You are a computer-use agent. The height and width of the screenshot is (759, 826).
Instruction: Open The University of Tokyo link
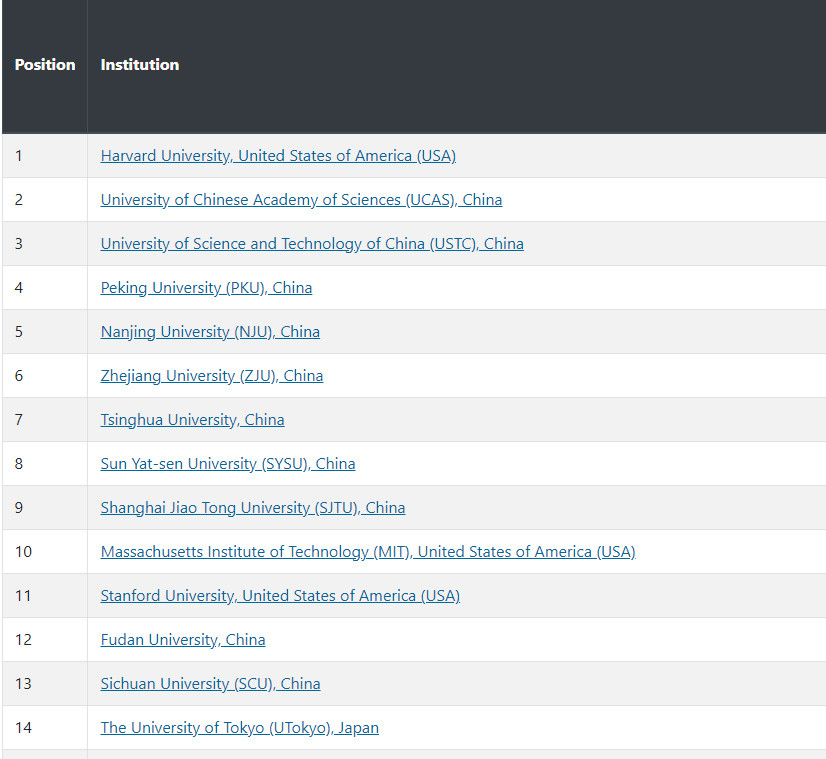(240, 727)
